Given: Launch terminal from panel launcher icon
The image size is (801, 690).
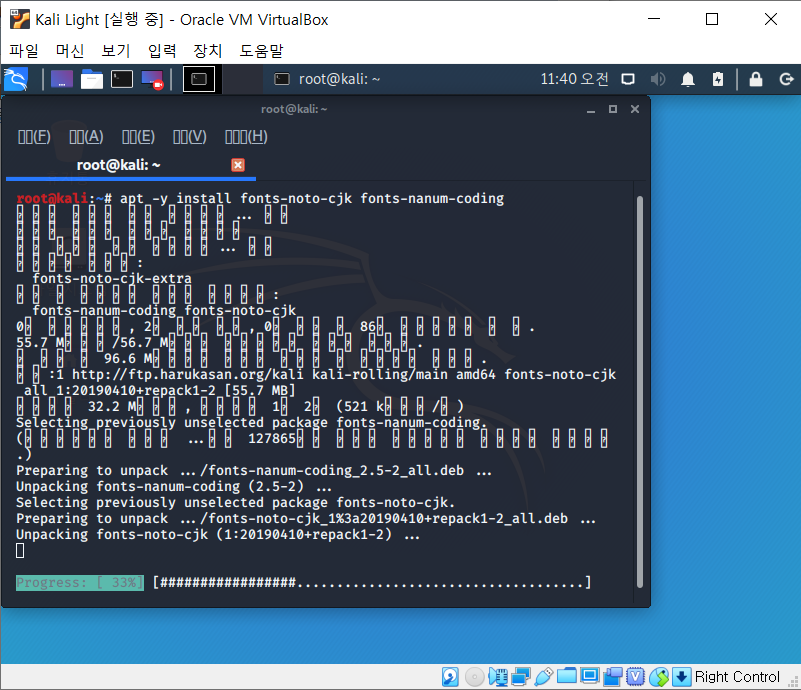Looking at the screenshot, I should [122, 79].
